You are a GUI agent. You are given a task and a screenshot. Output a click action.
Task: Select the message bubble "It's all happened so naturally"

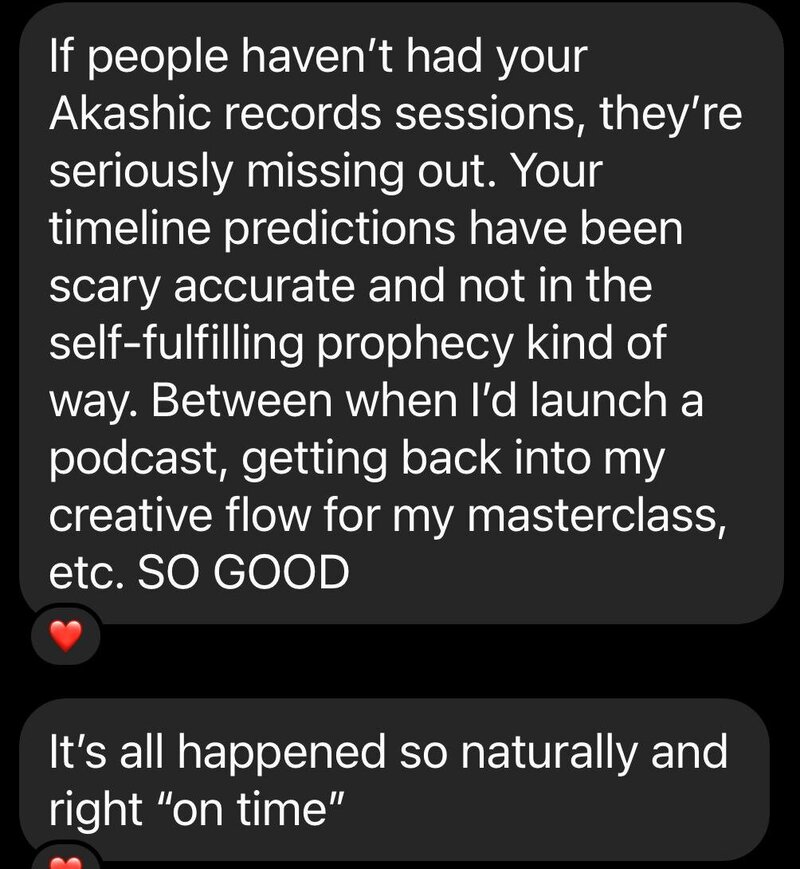(x=394, y=779)
